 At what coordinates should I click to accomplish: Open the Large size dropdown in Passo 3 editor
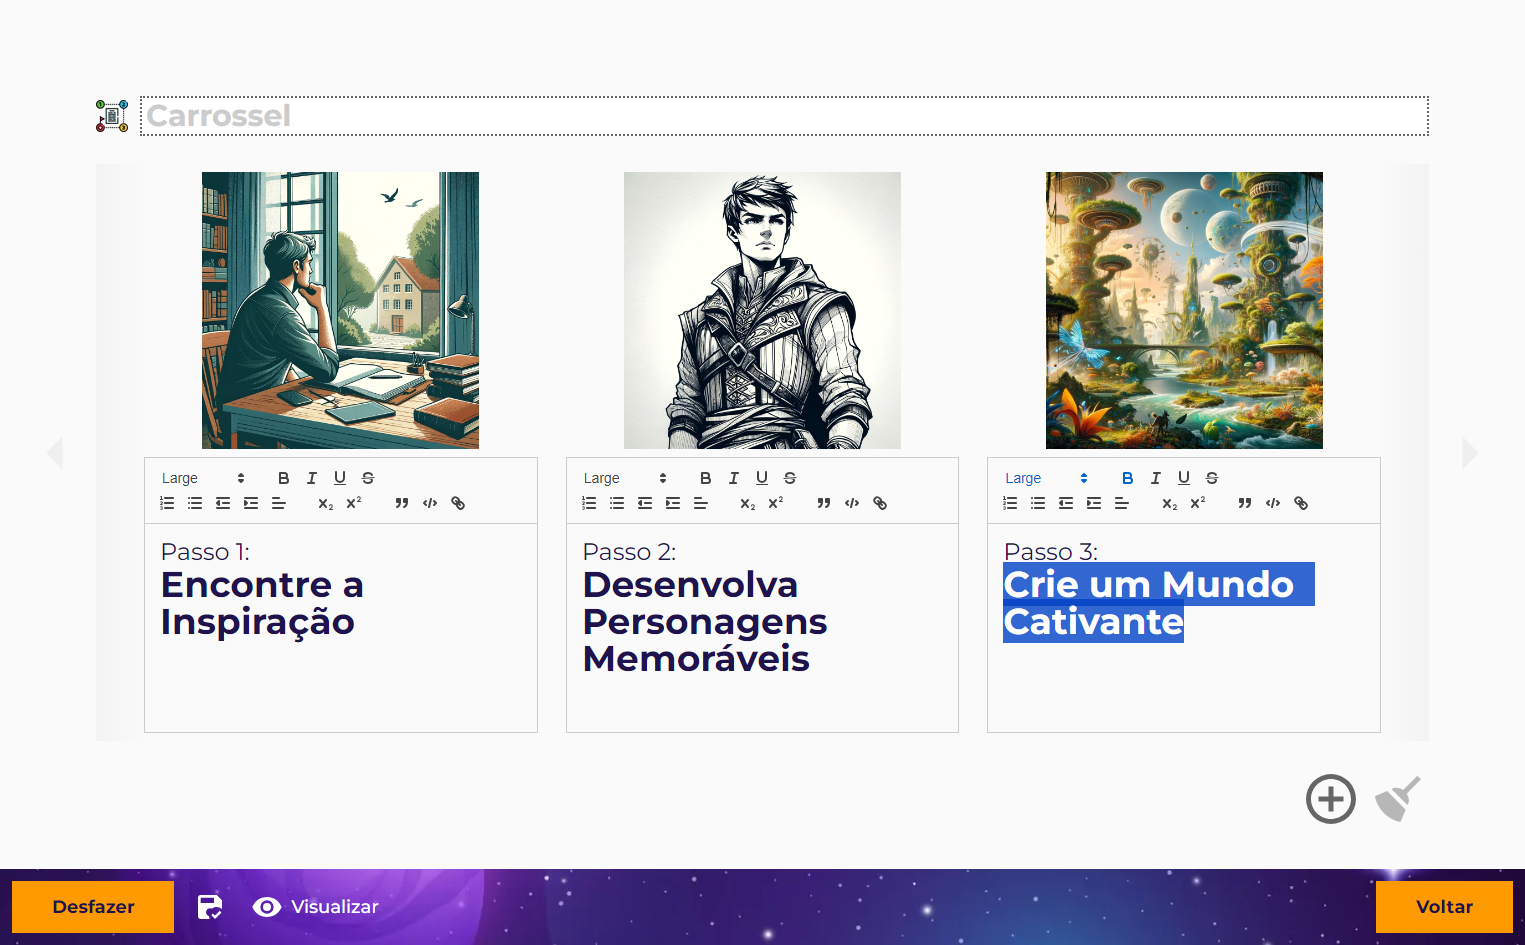tap(1047, 478)
